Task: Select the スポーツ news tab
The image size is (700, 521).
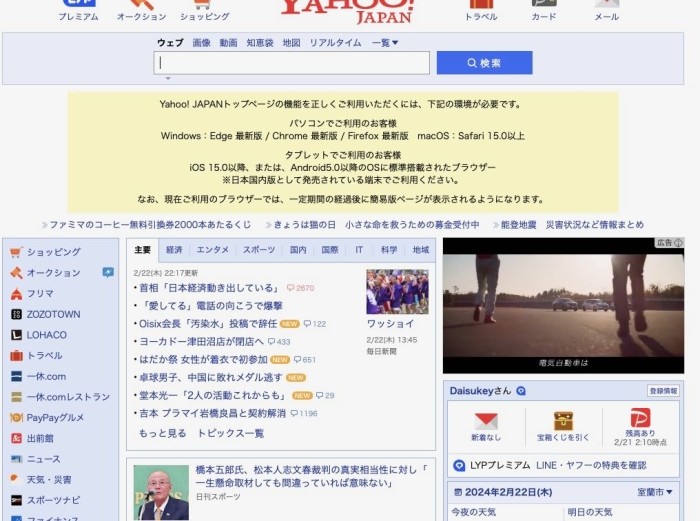Action: pyautogui.click(x=258, y=250)
